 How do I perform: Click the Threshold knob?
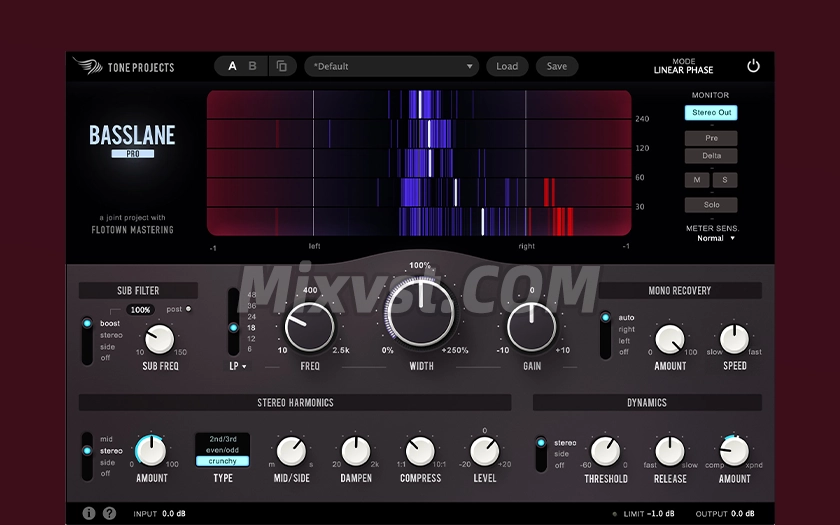(605, 451)
